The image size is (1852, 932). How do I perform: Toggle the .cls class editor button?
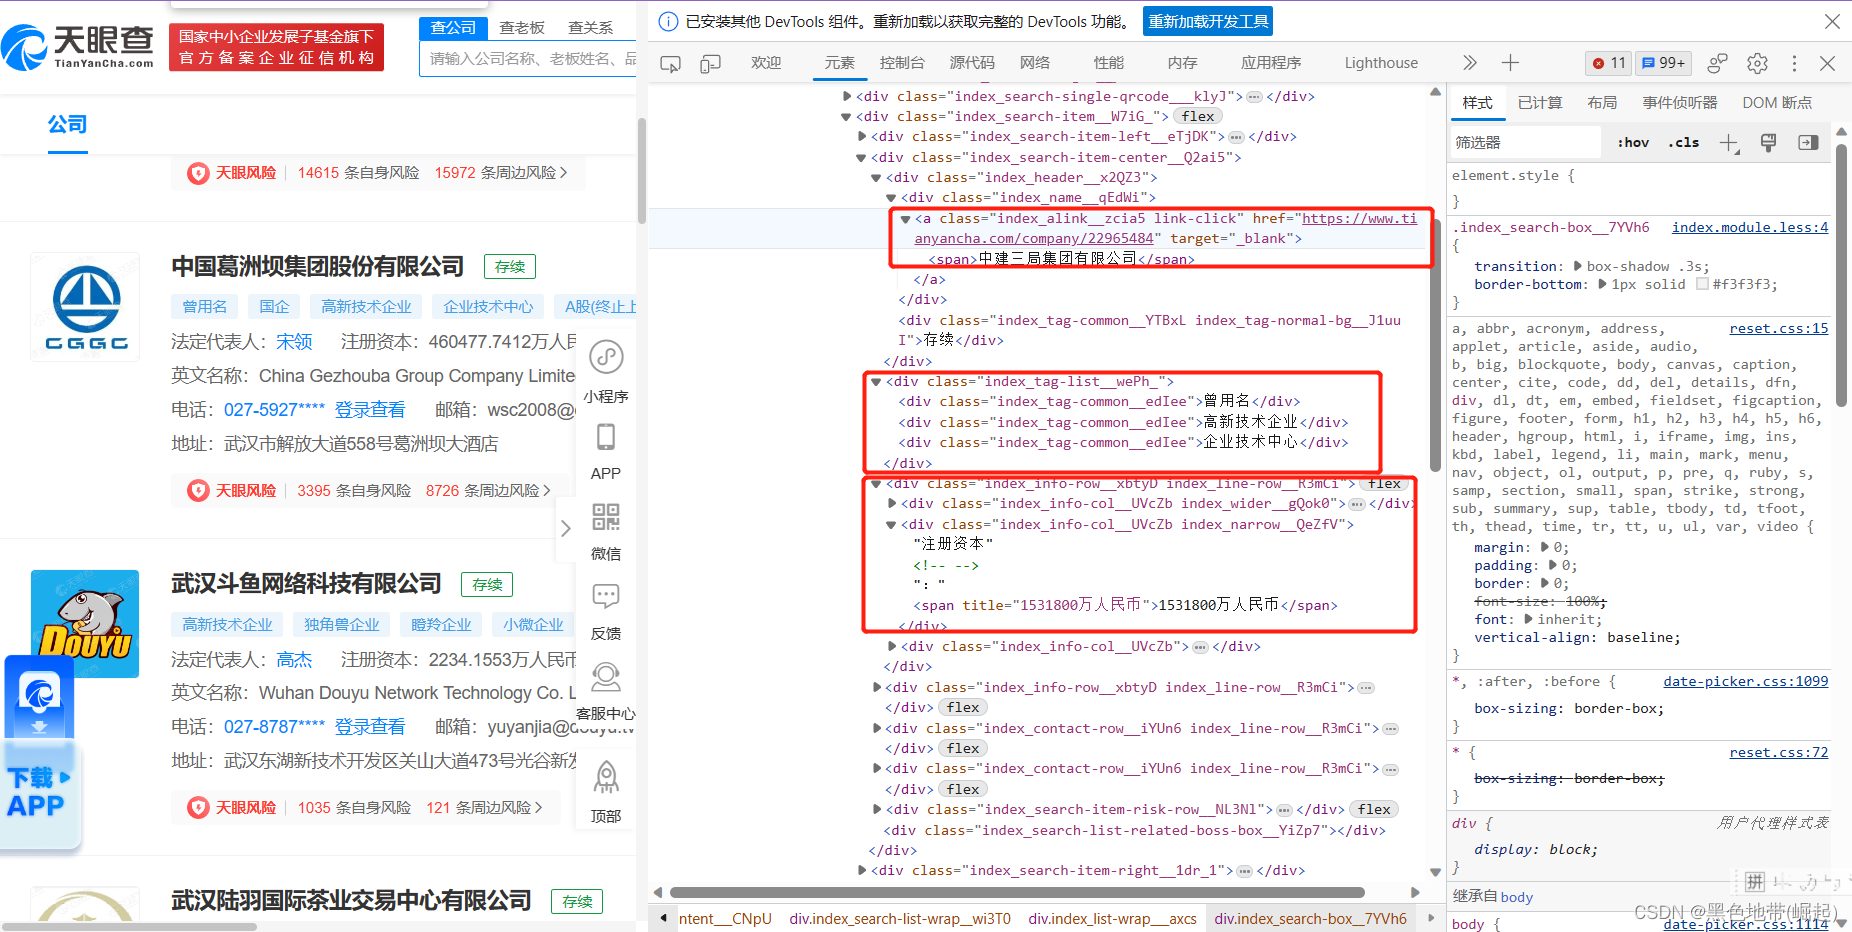(x=1684, y=142)
